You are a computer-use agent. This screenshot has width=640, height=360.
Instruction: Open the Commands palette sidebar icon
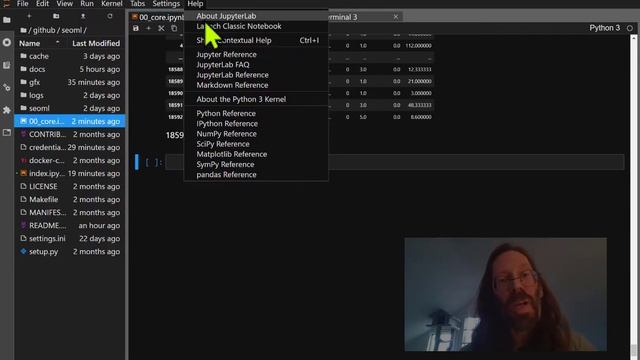coord(7,65)
